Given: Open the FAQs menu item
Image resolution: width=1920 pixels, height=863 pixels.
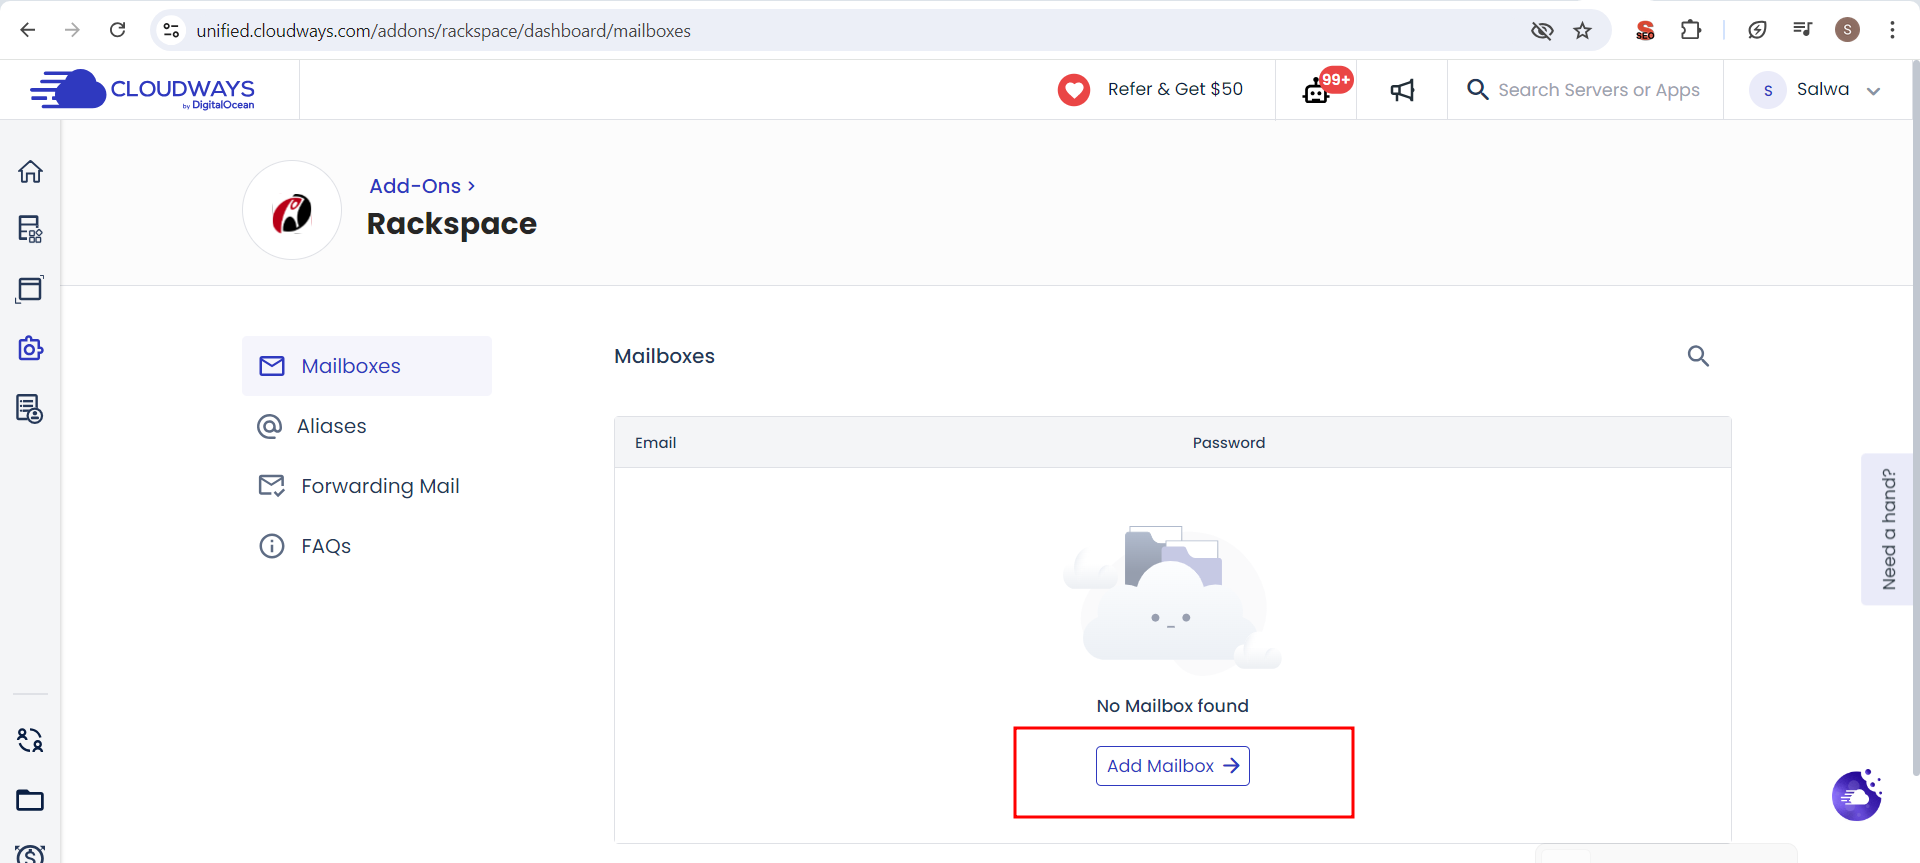Looking at the screenshot, I should point(367,546).
